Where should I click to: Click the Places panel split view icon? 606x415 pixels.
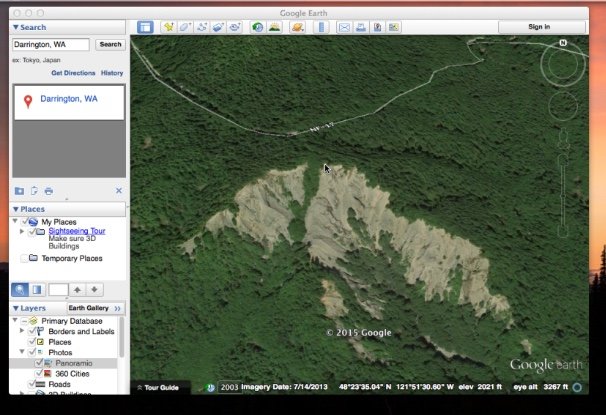pyautogui.click(x=37, y=289)
